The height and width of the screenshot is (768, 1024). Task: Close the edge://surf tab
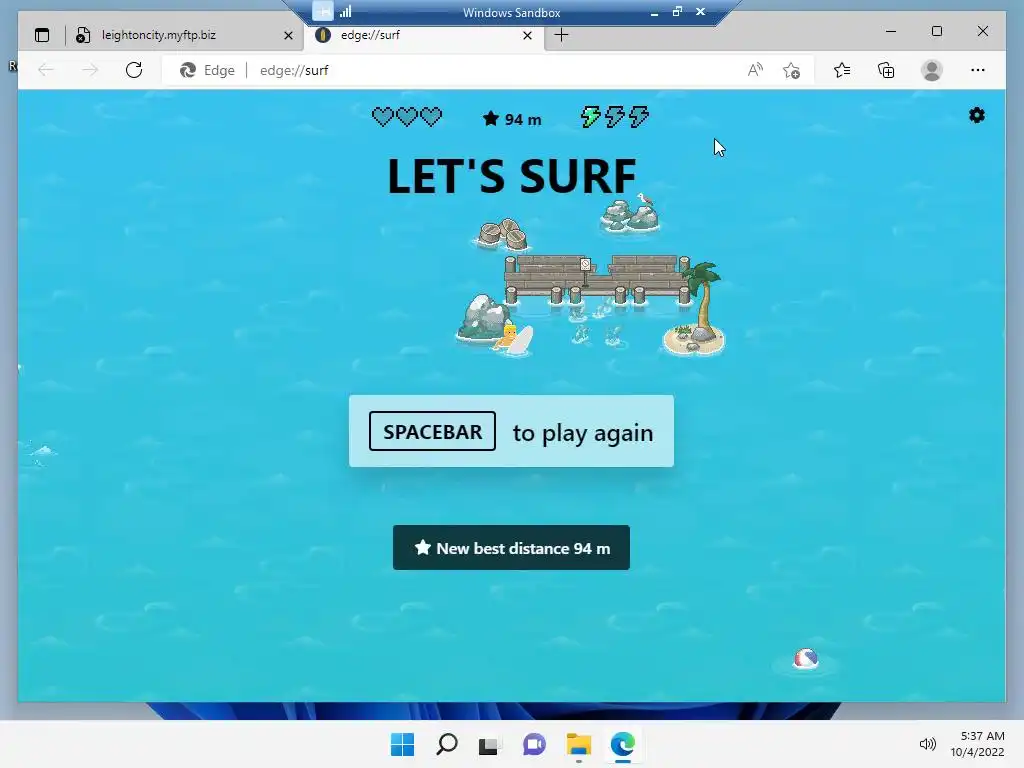tap(528, 35)
